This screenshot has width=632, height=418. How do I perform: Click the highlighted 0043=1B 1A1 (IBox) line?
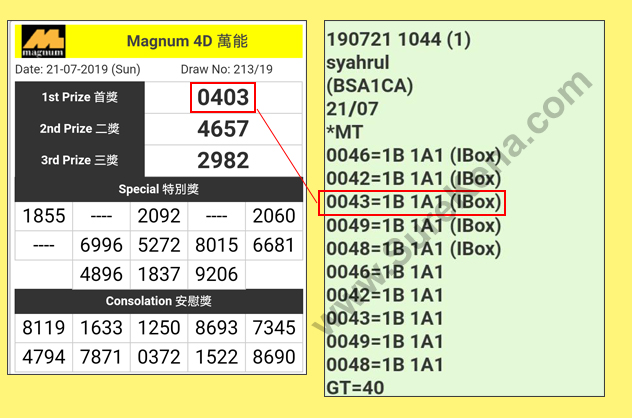413,202
